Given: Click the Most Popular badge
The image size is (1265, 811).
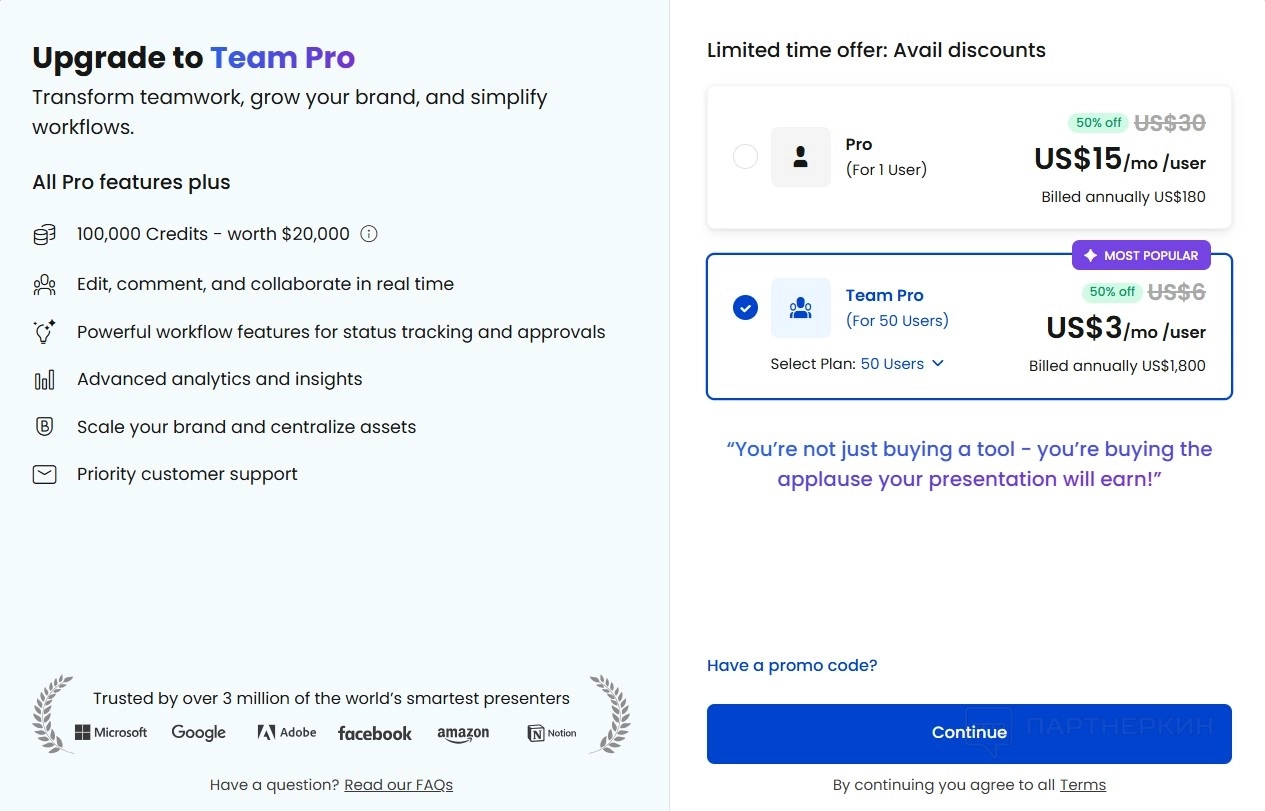Looking at the screenshot, I should 1141,255.
